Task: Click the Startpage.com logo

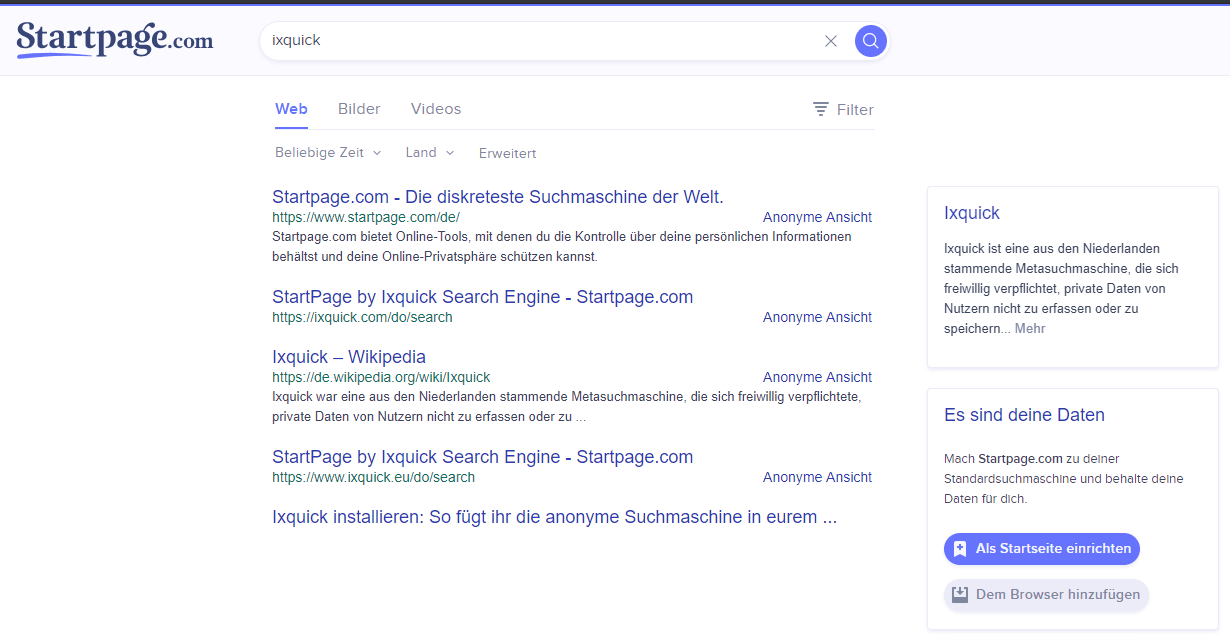Action: coord(115,40)
